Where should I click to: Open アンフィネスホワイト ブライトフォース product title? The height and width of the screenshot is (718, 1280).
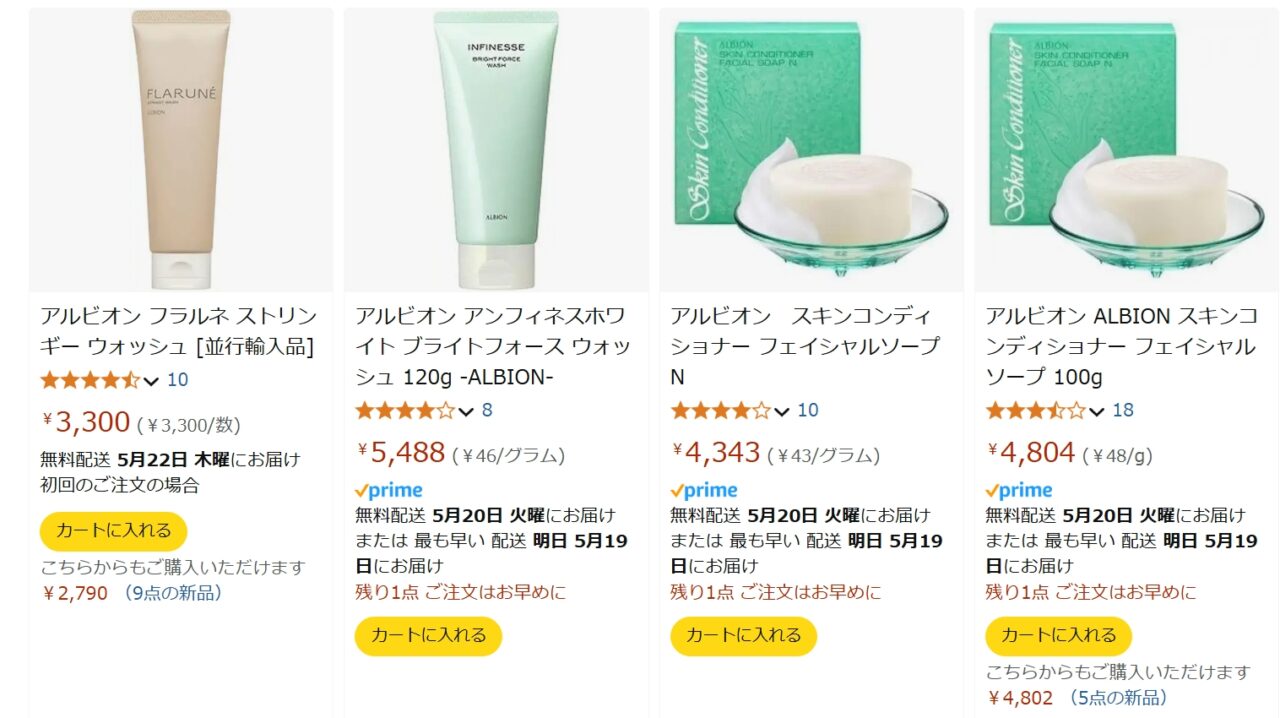click(493, 347)
